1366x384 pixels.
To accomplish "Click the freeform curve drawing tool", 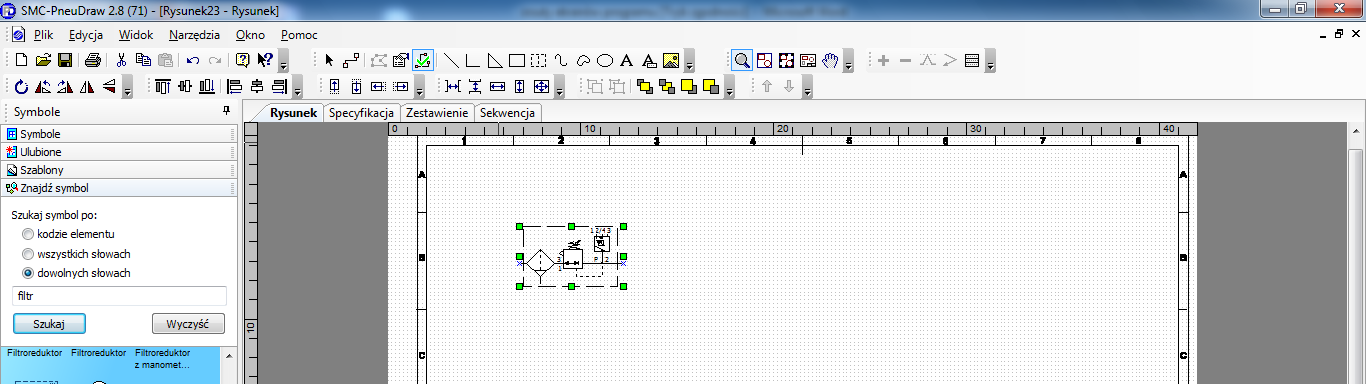I will (x=561, y=60).
